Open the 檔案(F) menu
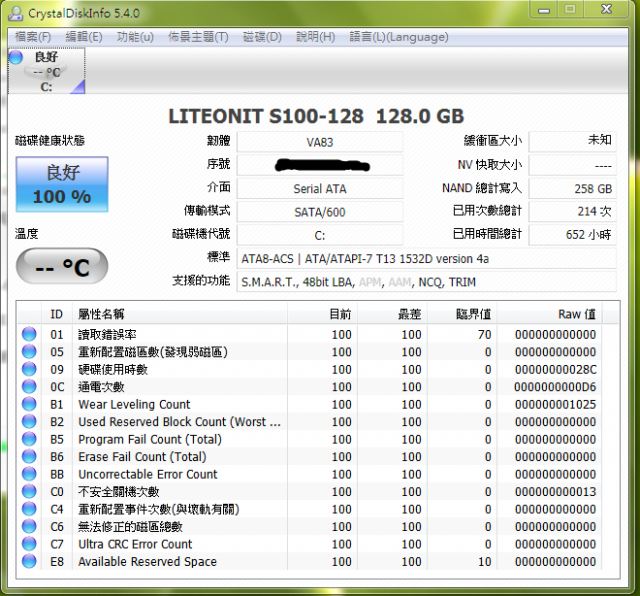This screenshot has height=596, width=640. tap(33, 37)
